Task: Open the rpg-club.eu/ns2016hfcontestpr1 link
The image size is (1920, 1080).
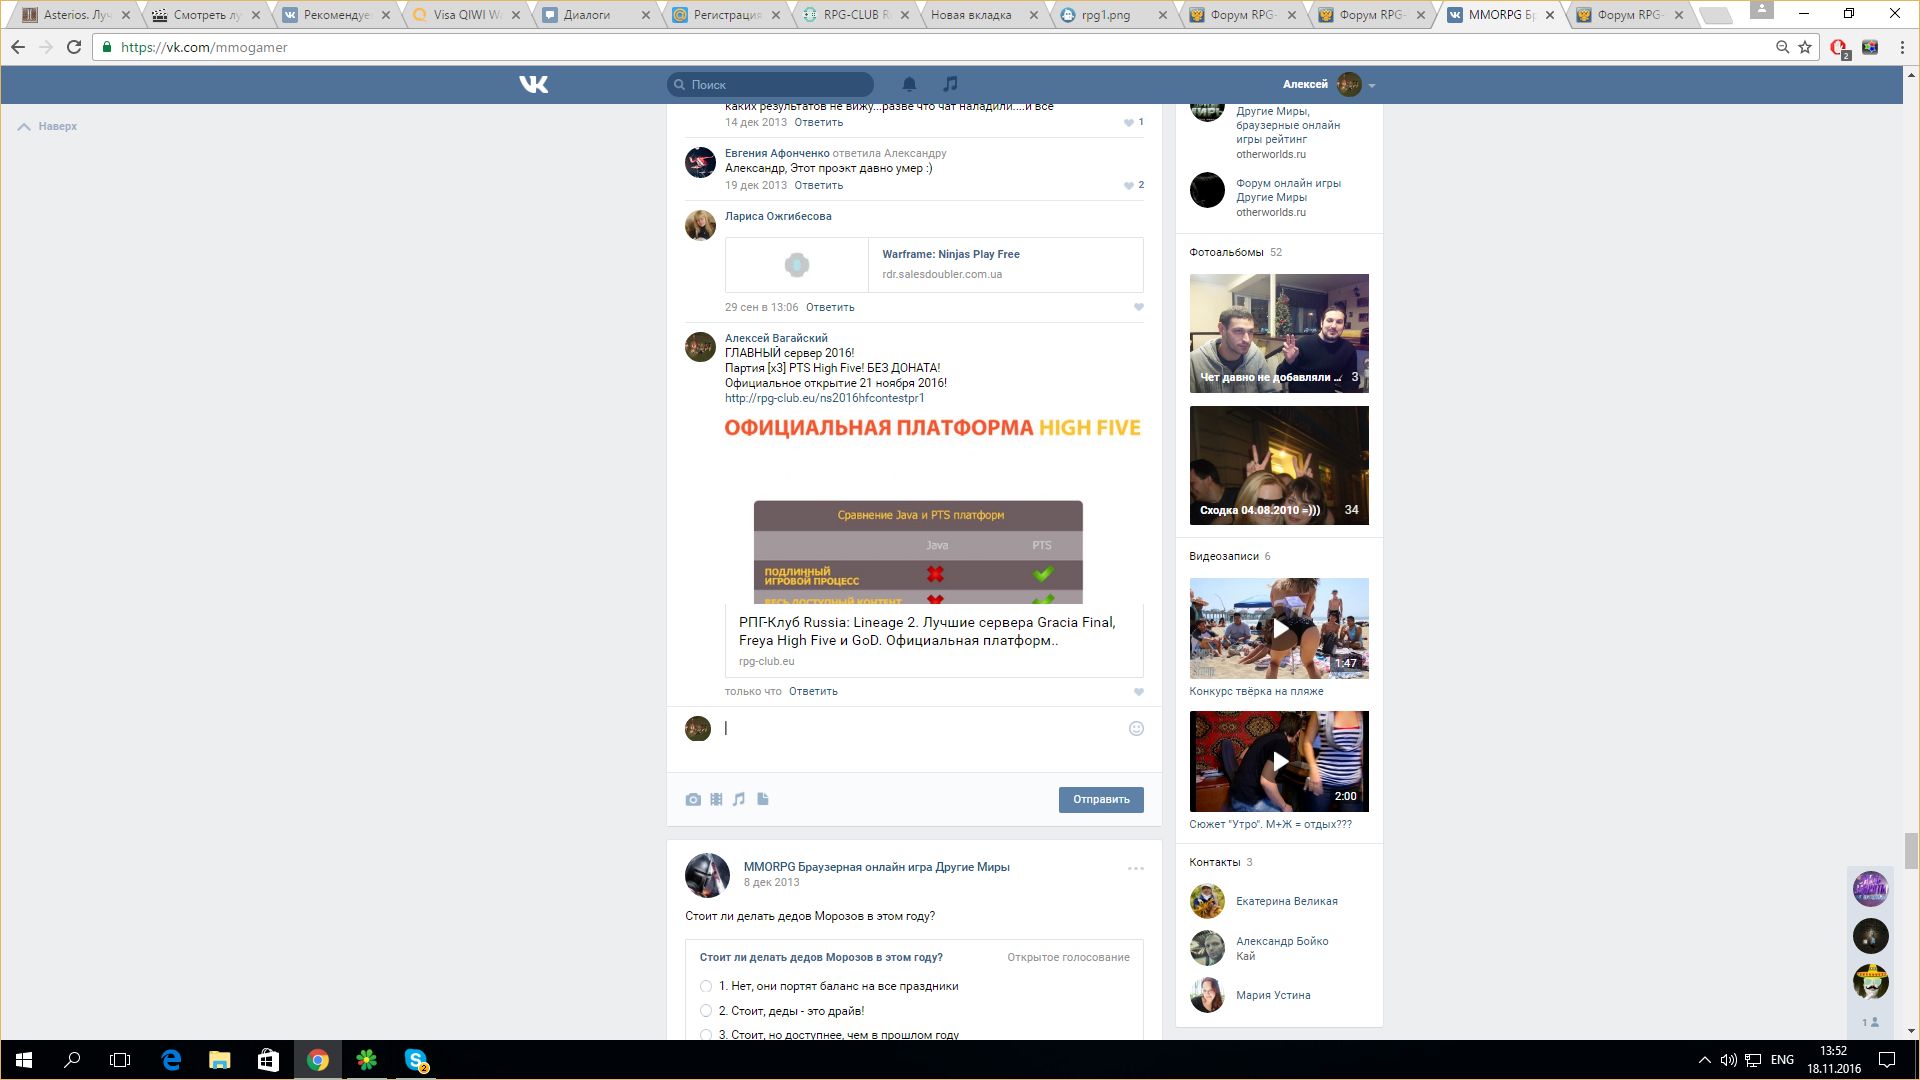Action: pyautogui.click(x=824, y=398)
